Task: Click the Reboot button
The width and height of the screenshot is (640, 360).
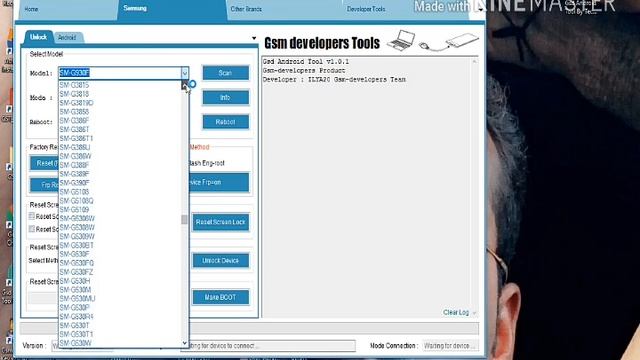Action: pos(225,122)
